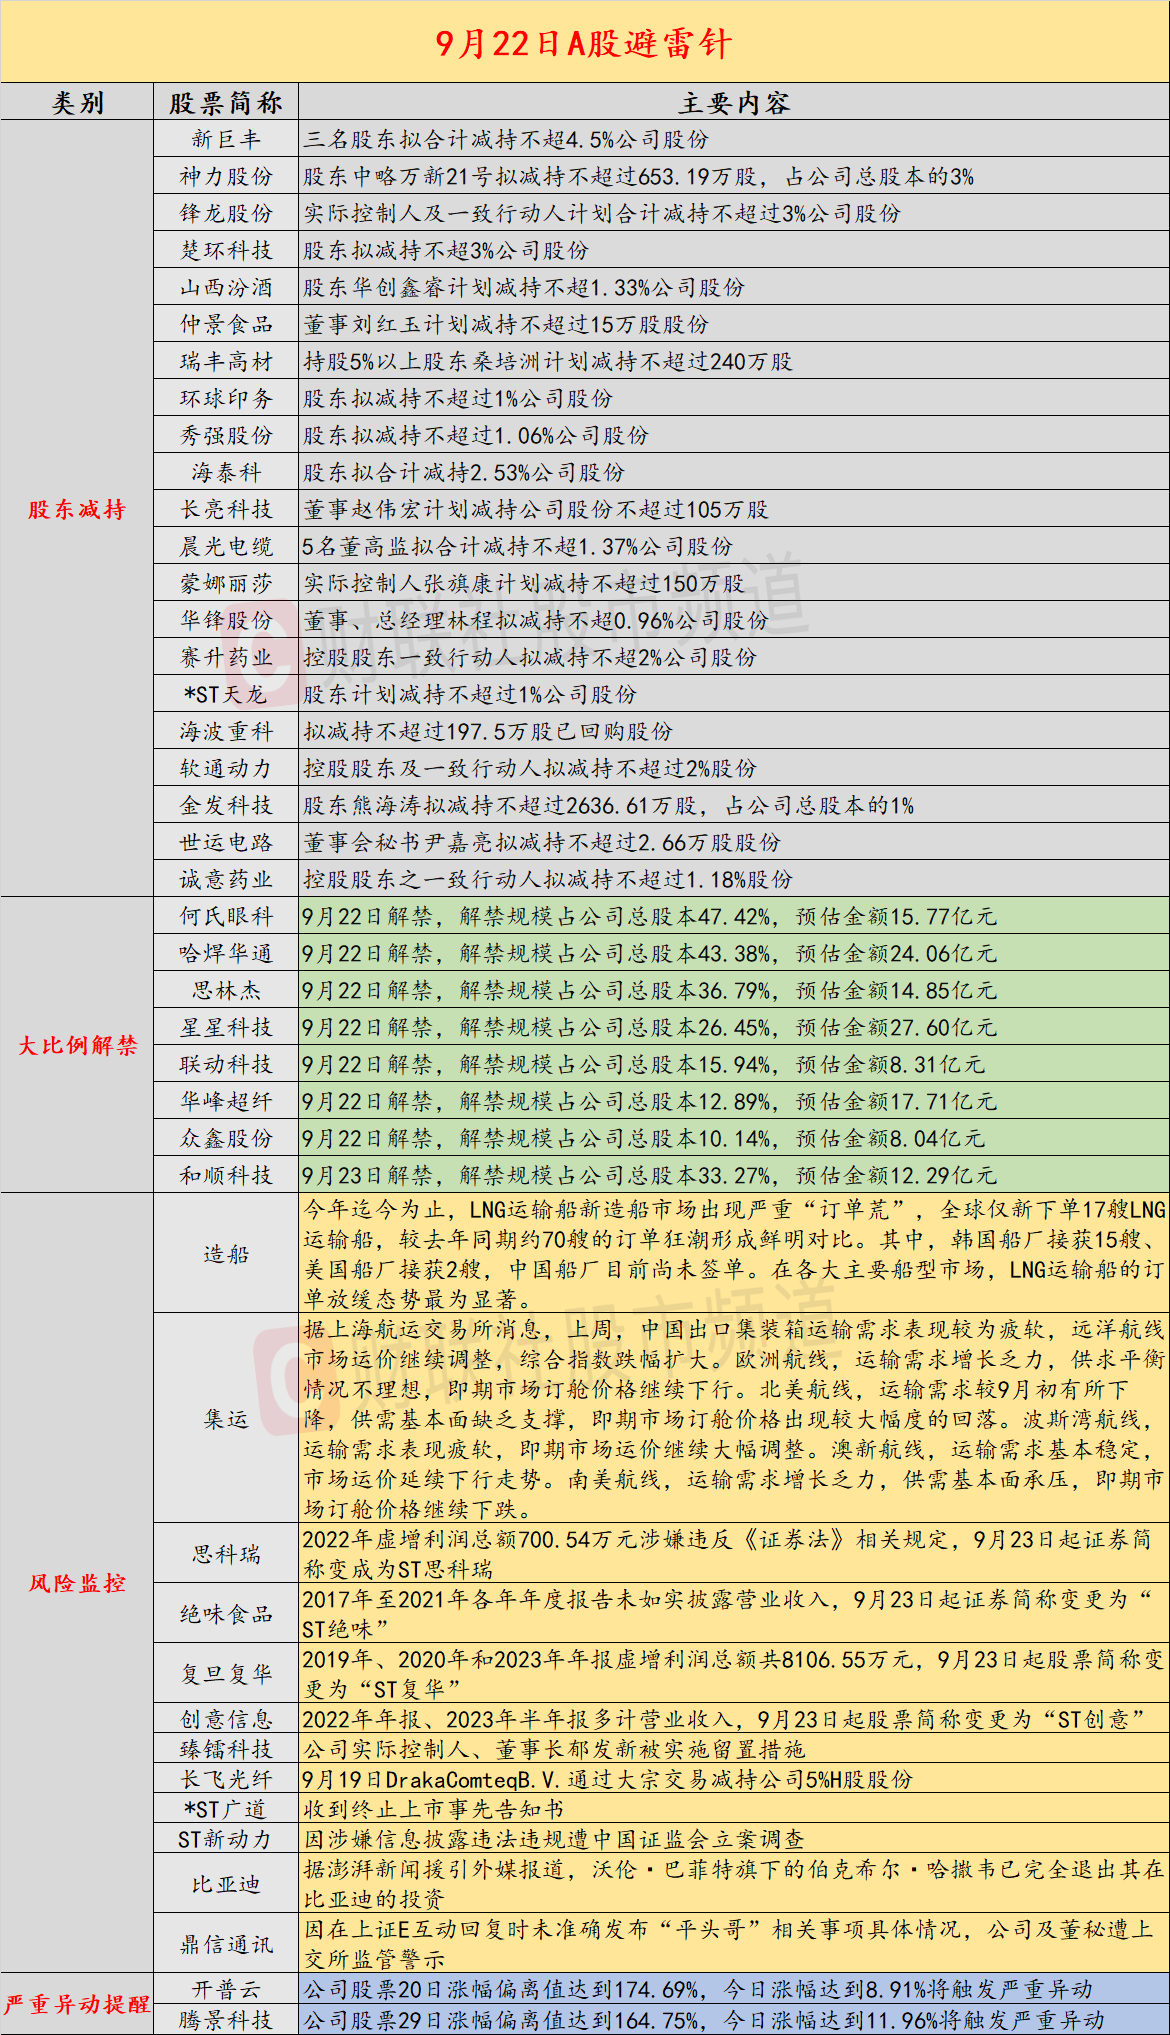Image resolution: width=1170 pixels, height=2035 pixels.
Task: Select stock name 联动科技
Action: pos(226,1065)
